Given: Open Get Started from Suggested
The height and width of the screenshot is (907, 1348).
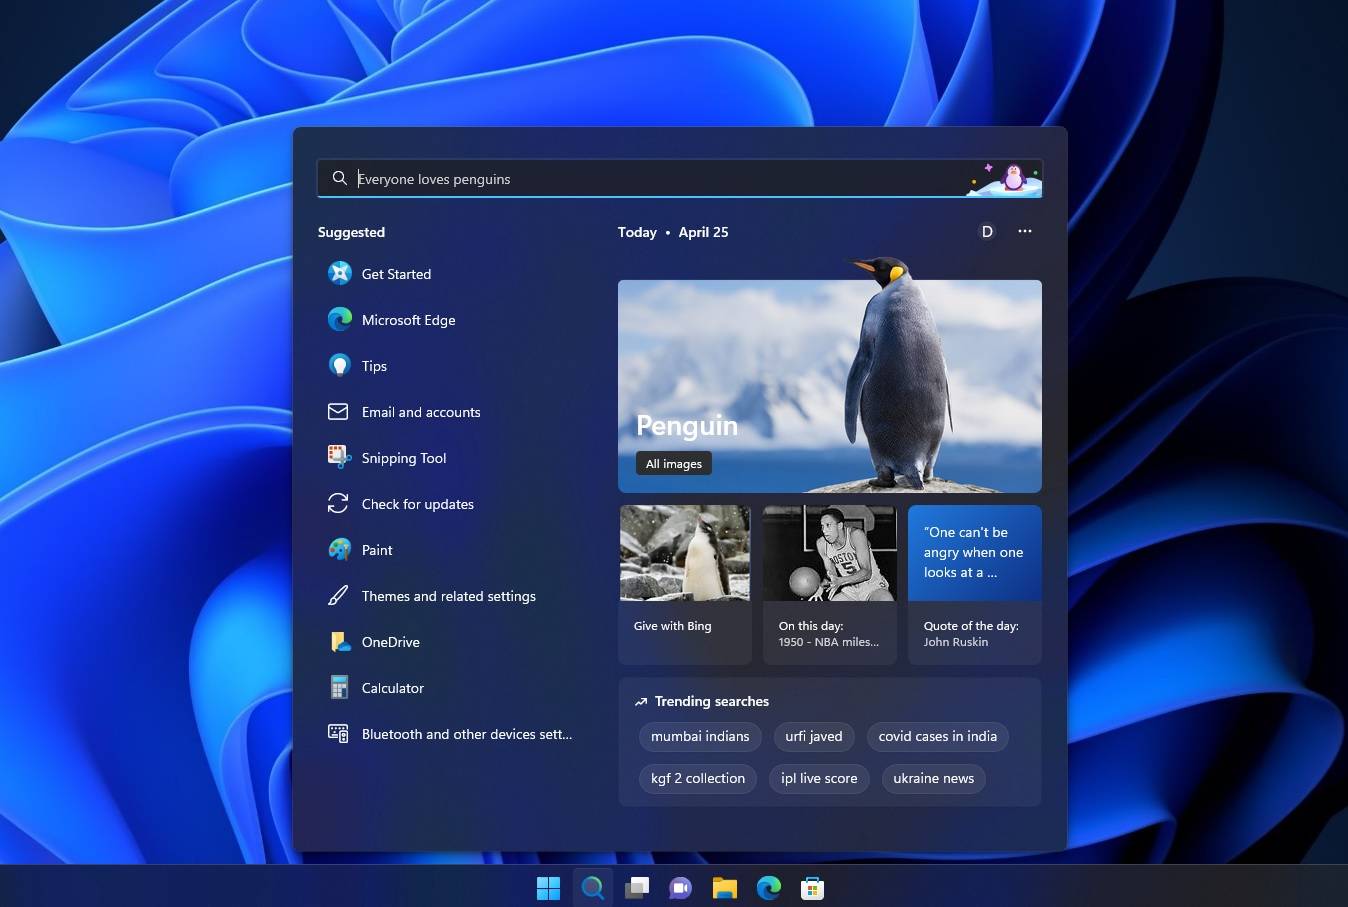Looking at the screenshot, I should pos(396,273).
